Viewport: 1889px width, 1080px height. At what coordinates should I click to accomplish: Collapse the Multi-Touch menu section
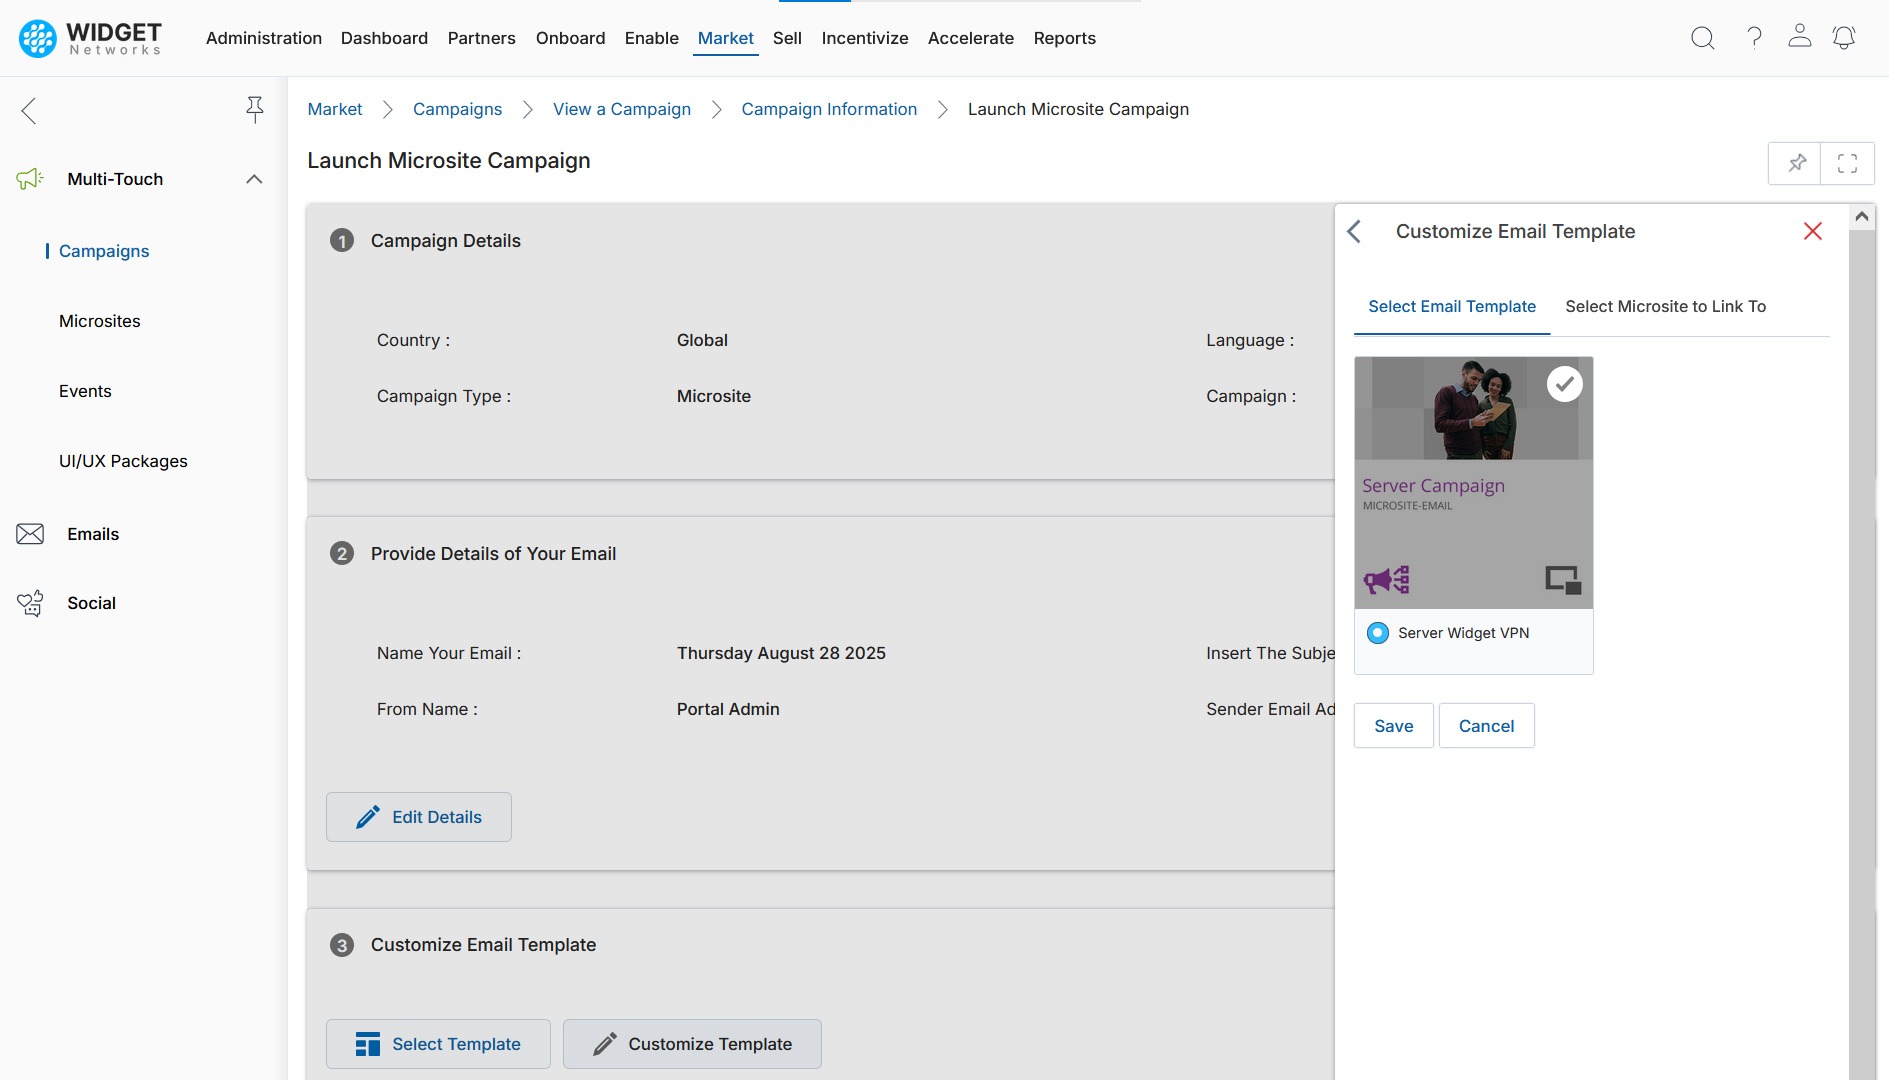coord(254,179)
